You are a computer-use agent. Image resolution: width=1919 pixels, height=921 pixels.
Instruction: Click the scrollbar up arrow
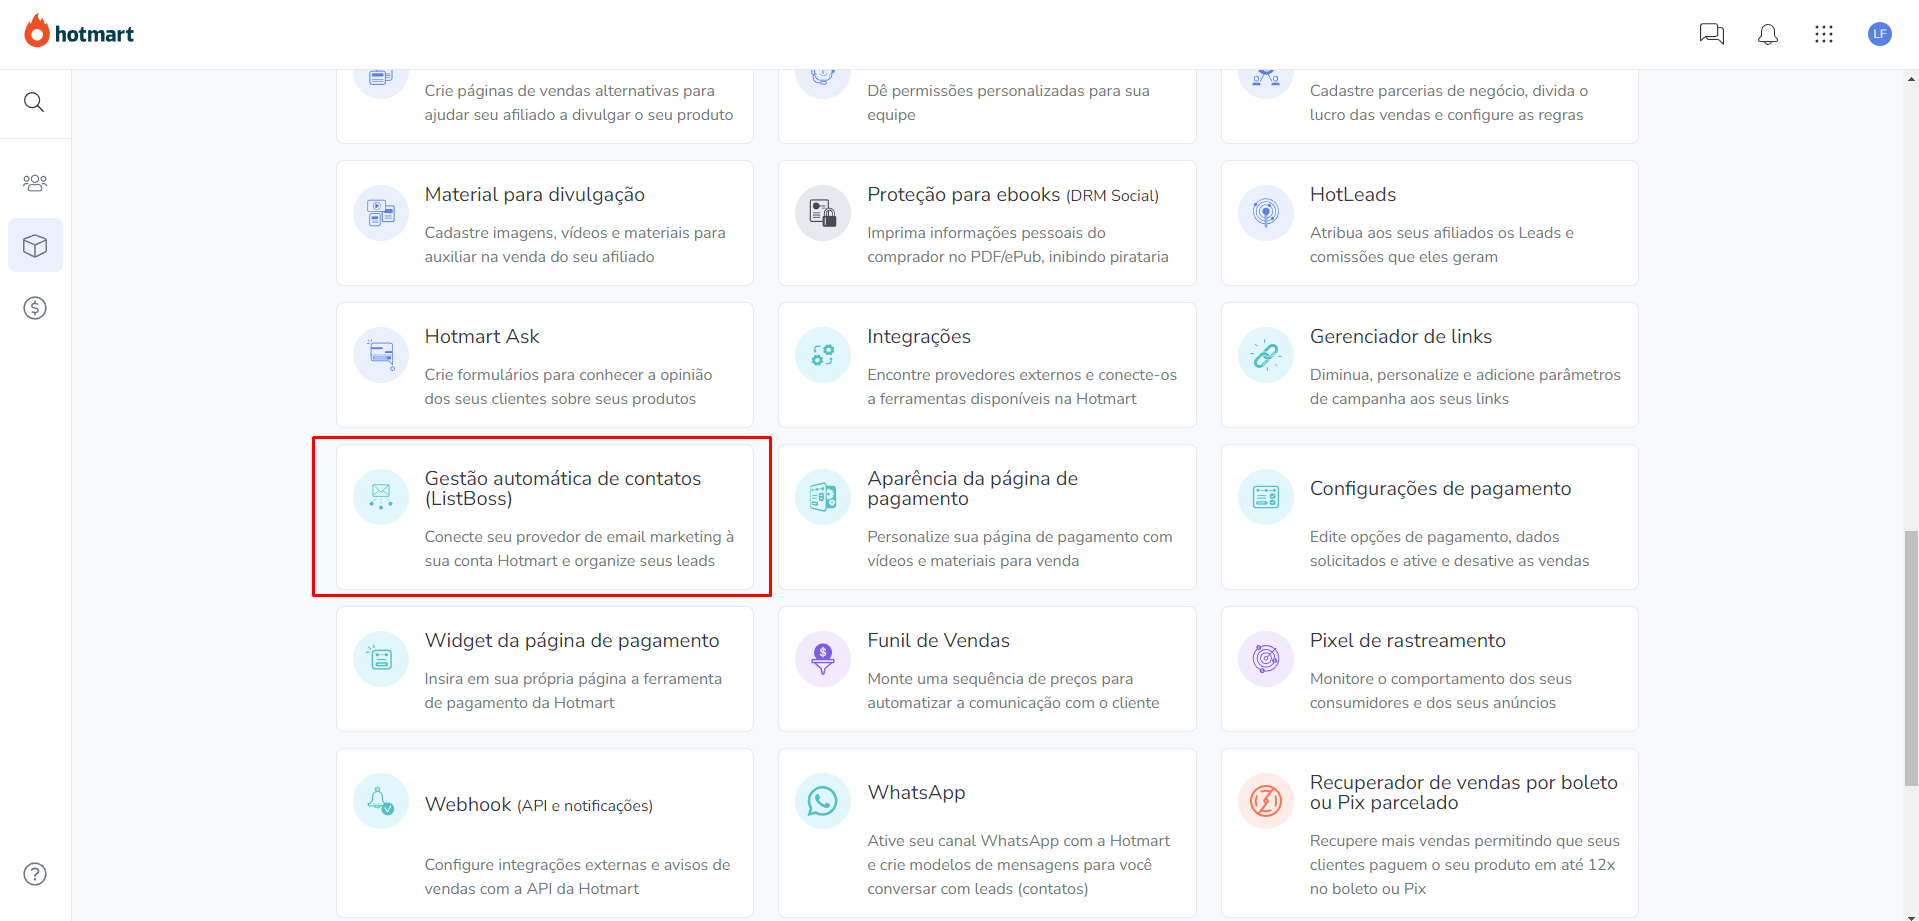click(x=1911, y=78)
